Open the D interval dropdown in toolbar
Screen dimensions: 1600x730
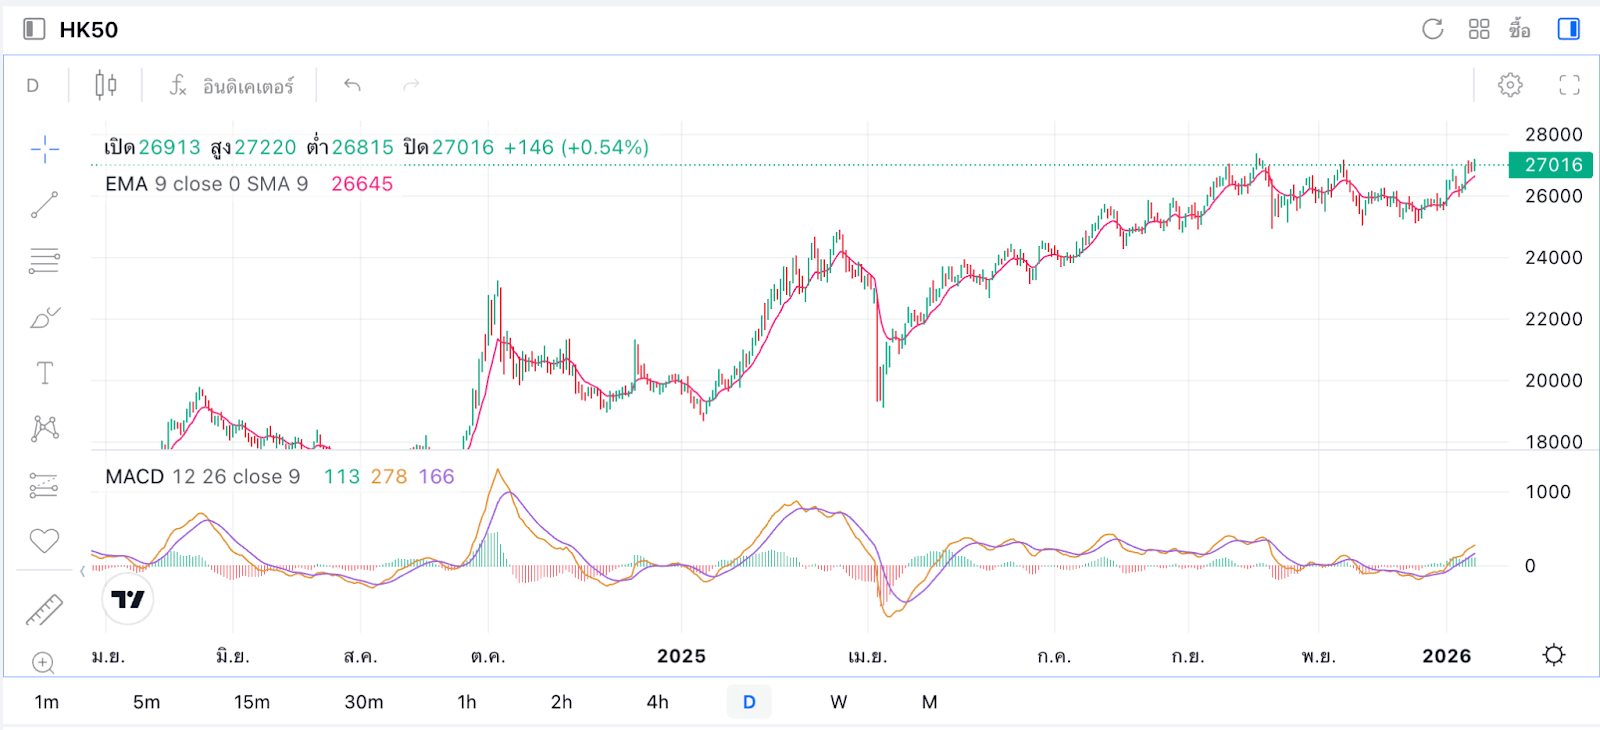[x=33, y=86]
